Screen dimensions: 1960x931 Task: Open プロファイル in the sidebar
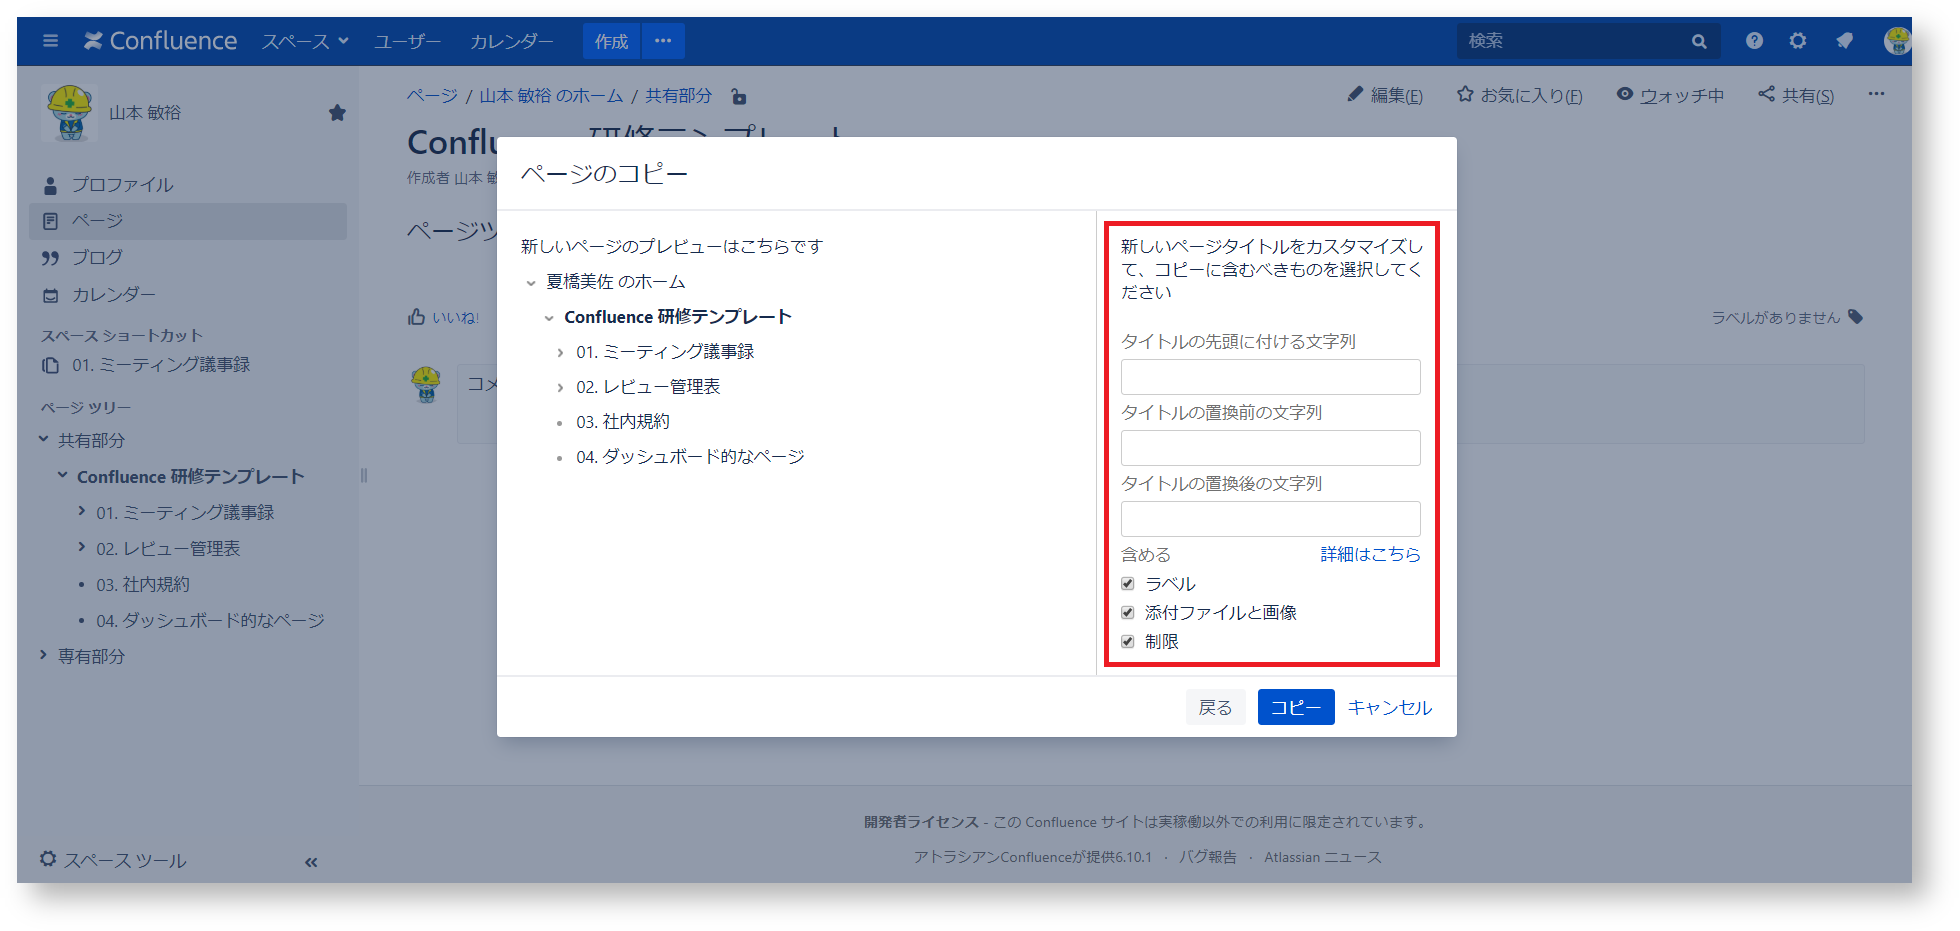click(x=122, y=185)
